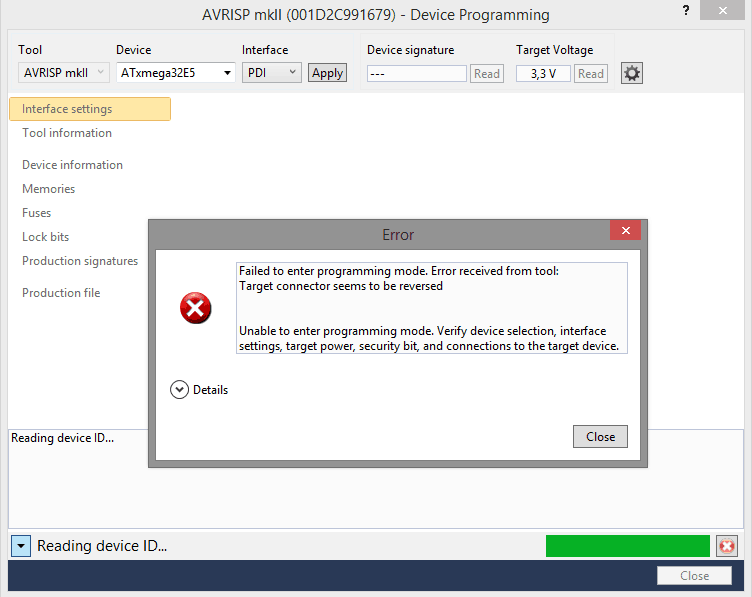Open the Tool dropdown showing AVRISP mkII
This screenshot has width=752, height=597.
[x=64, y=73]
